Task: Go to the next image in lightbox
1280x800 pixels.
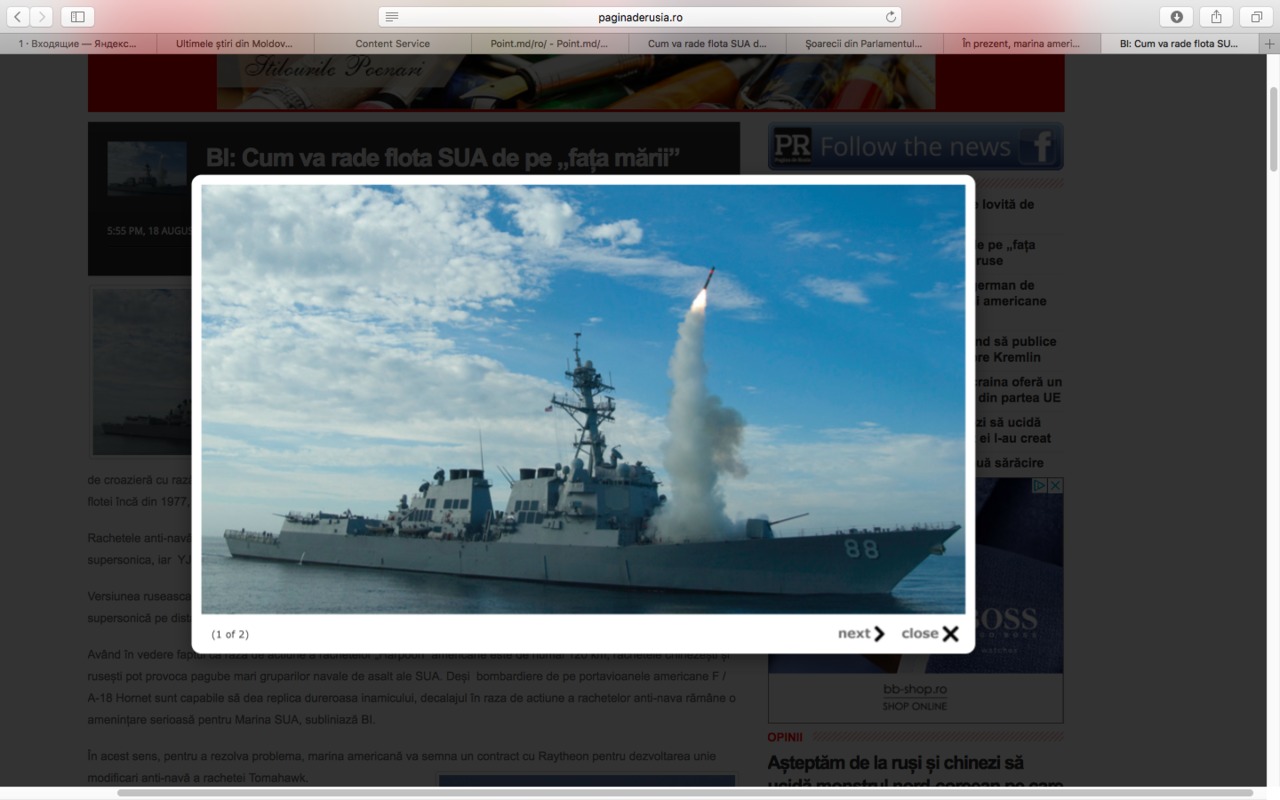Action: coord(861,633)
